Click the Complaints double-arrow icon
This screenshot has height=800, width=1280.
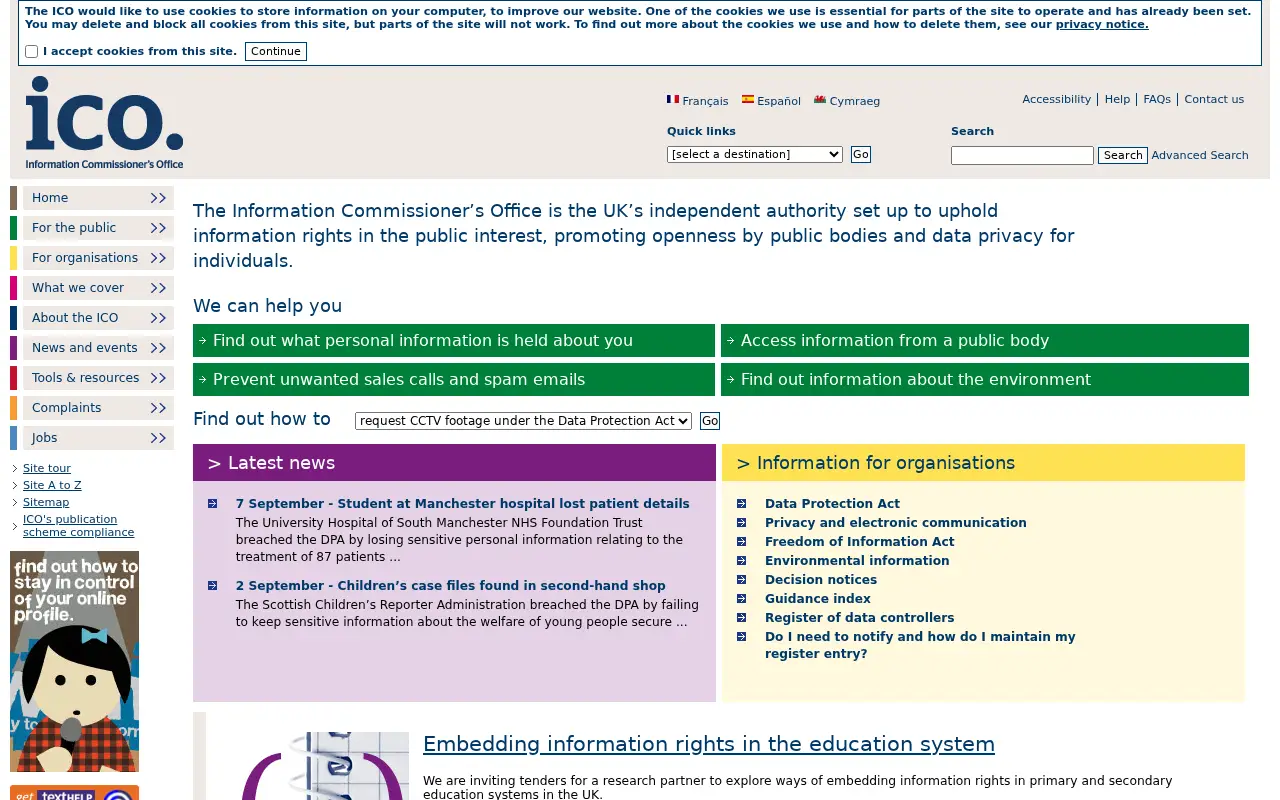(x=158, y=408)
